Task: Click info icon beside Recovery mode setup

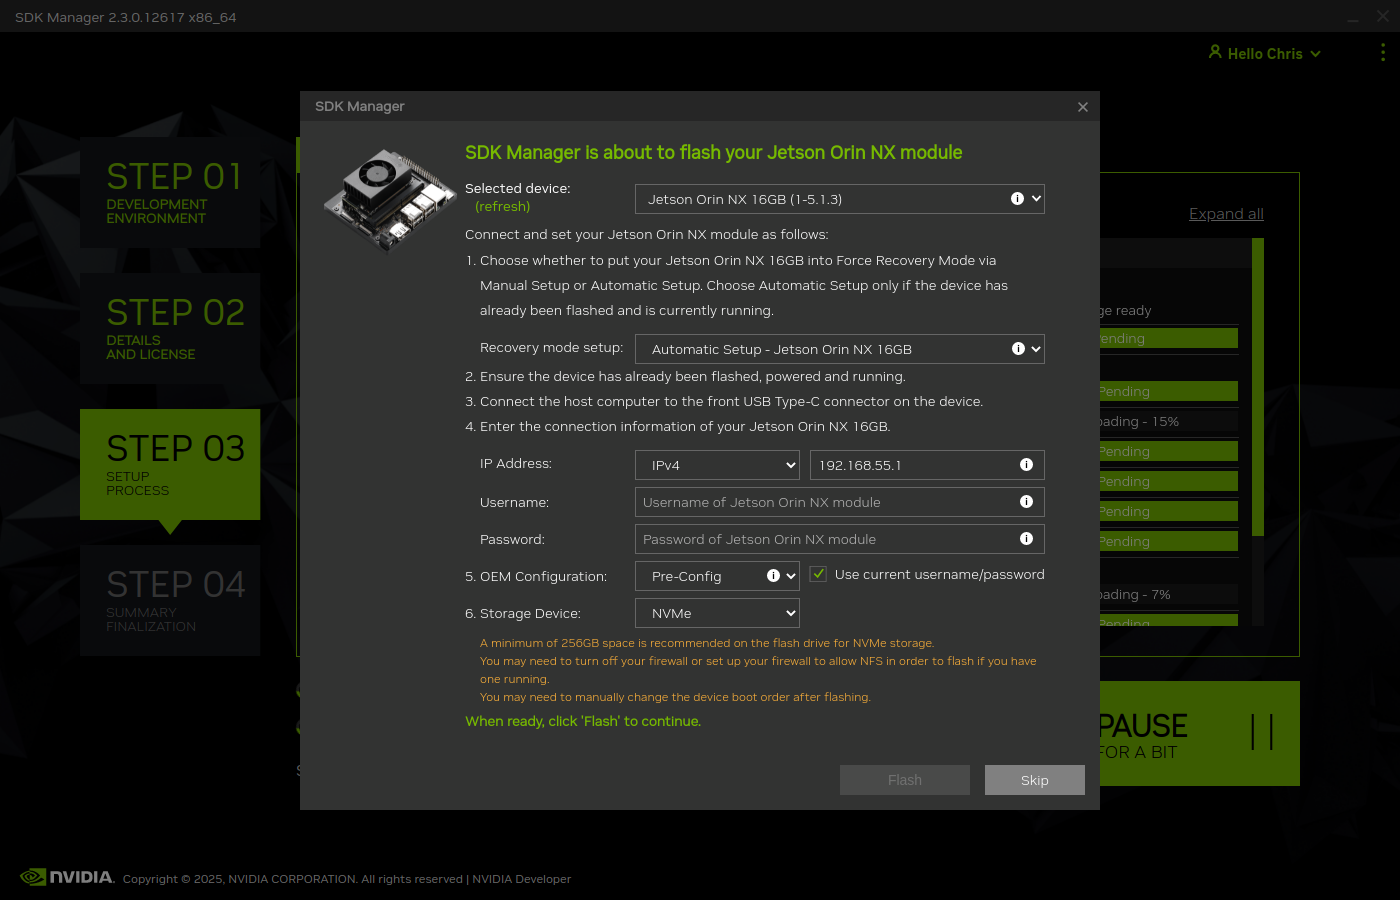Action: 1018,349
